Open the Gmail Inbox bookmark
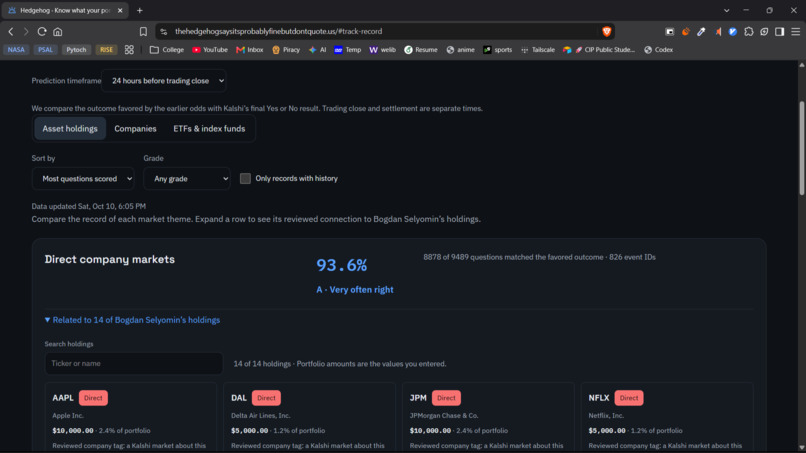The width and height of the screenshot is (806, 453). click(x=250, y=50)
